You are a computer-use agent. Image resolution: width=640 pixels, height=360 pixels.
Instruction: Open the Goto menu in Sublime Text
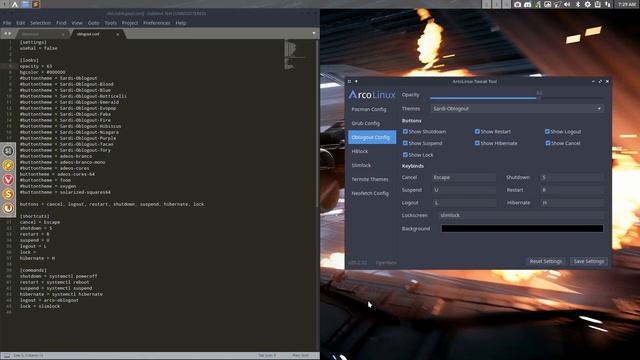(93, 23)
